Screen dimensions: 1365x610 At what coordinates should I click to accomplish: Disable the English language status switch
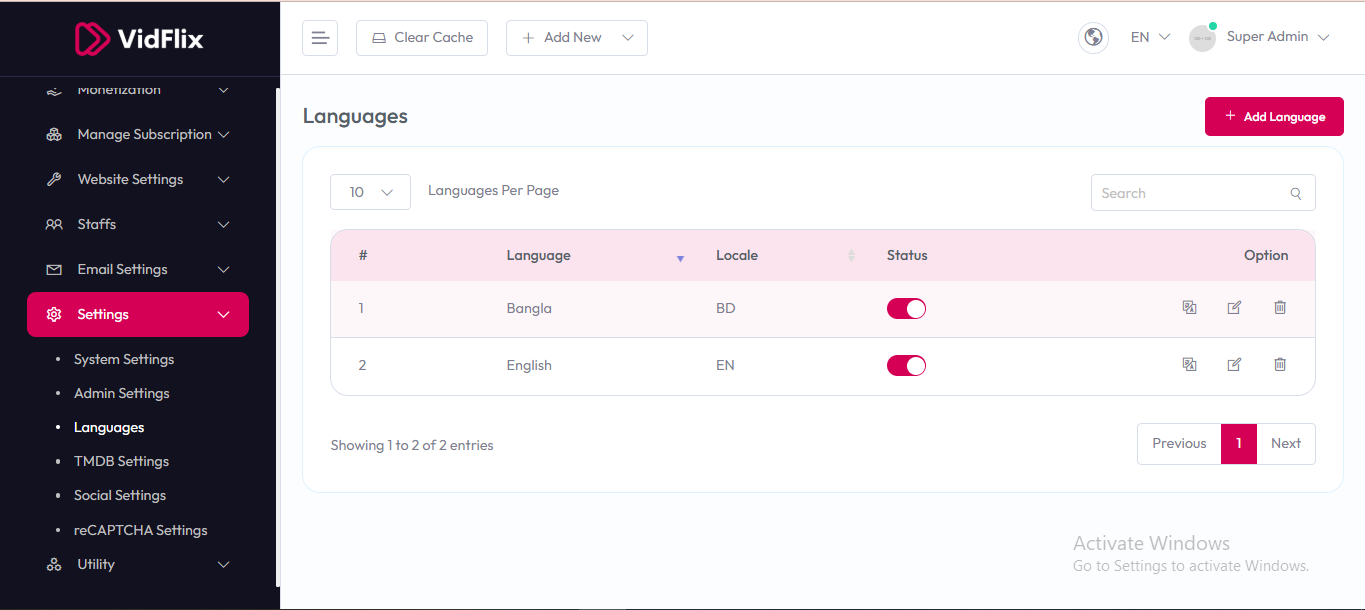[906, 365]
